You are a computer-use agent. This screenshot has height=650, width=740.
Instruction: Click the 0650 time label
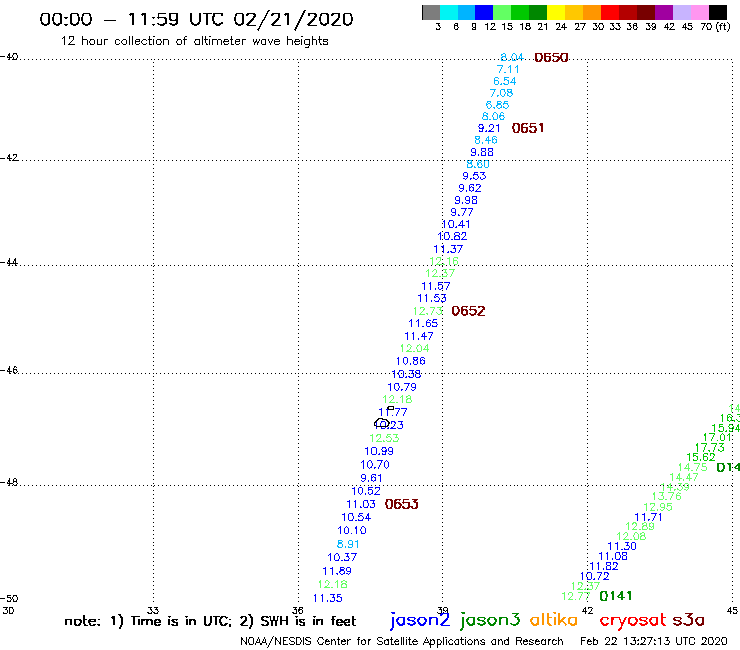click(551, 58)
